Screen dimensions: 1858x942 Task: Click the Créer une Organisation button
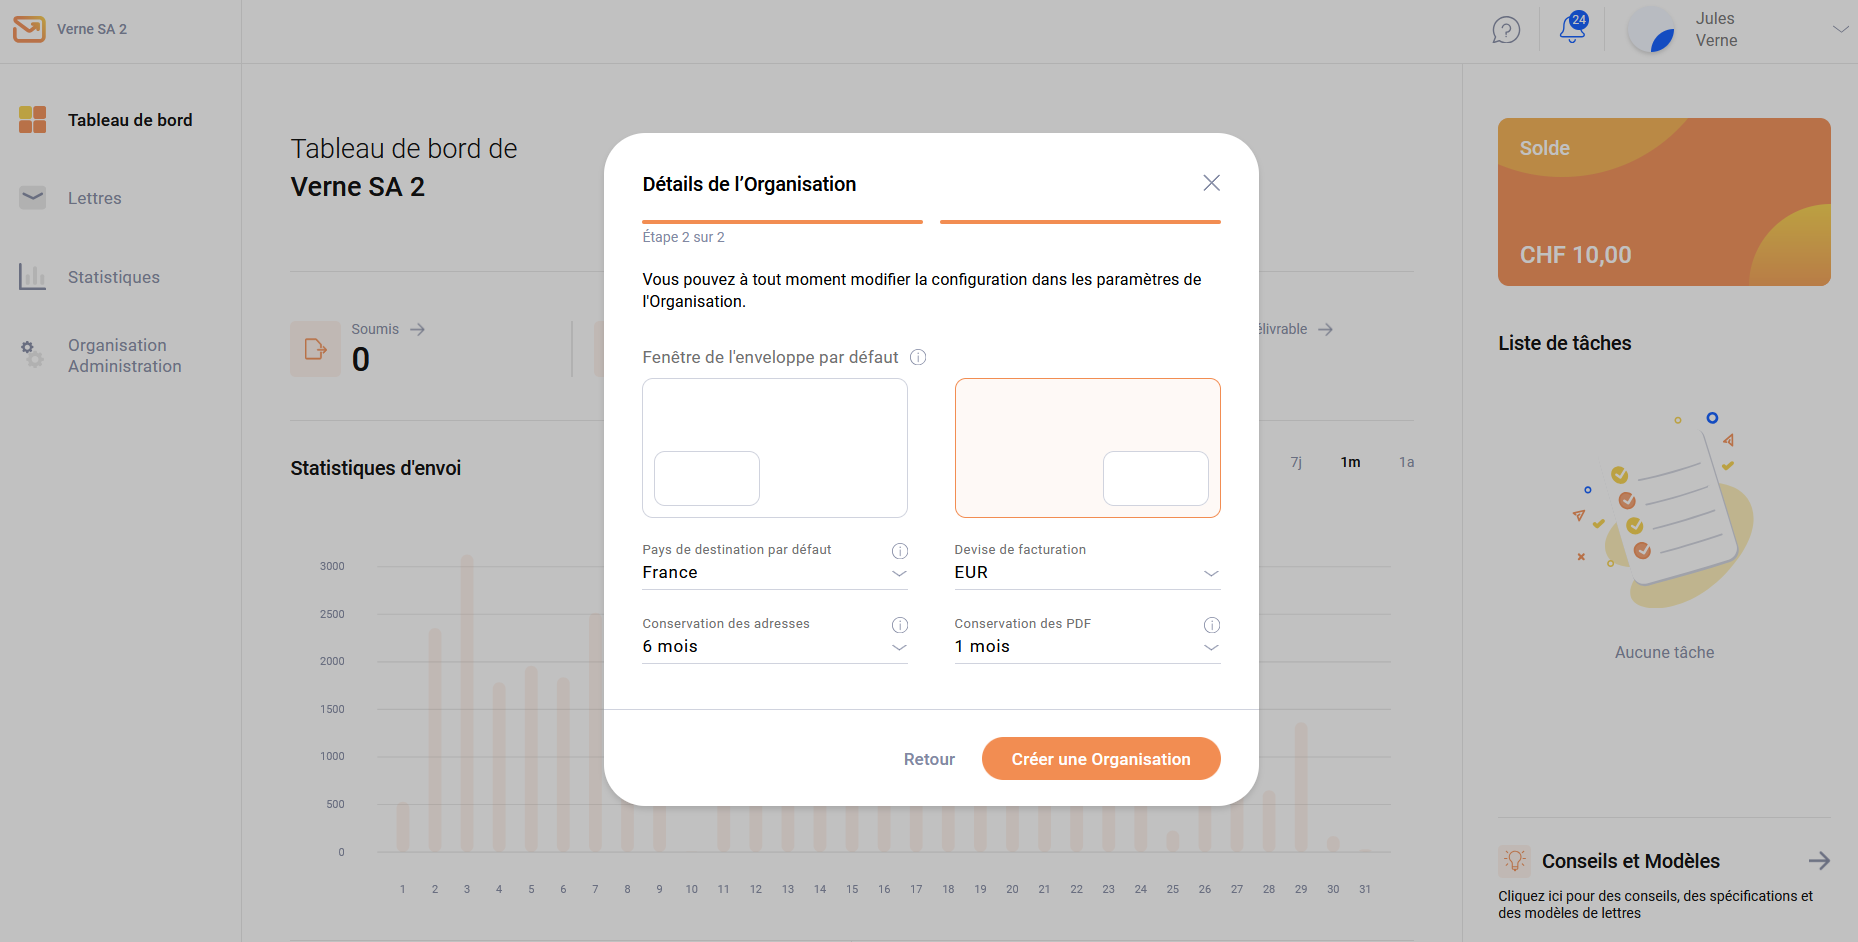(x=1101, y=759)
